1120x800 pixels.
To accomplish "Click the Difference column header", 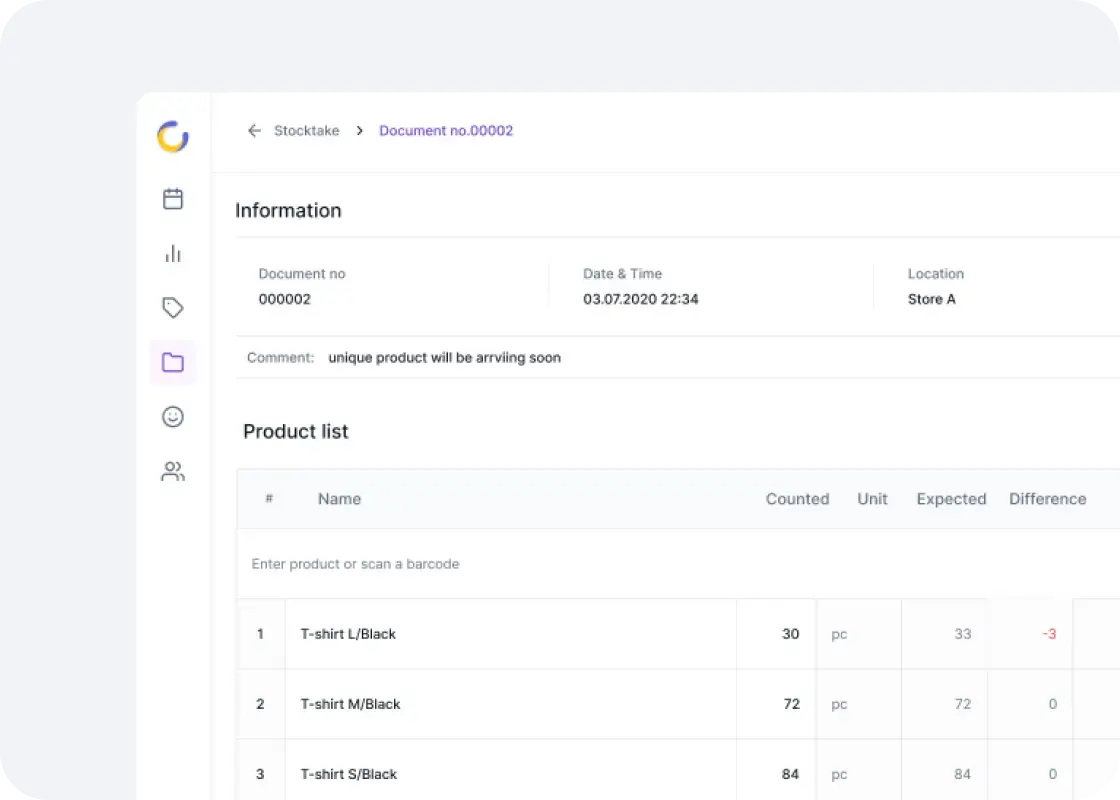I will click(1047, 499).
